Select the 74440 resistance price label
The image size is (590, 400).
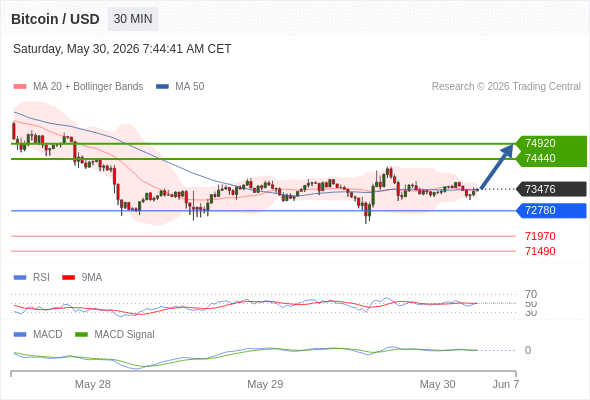[x=540, y=158]
